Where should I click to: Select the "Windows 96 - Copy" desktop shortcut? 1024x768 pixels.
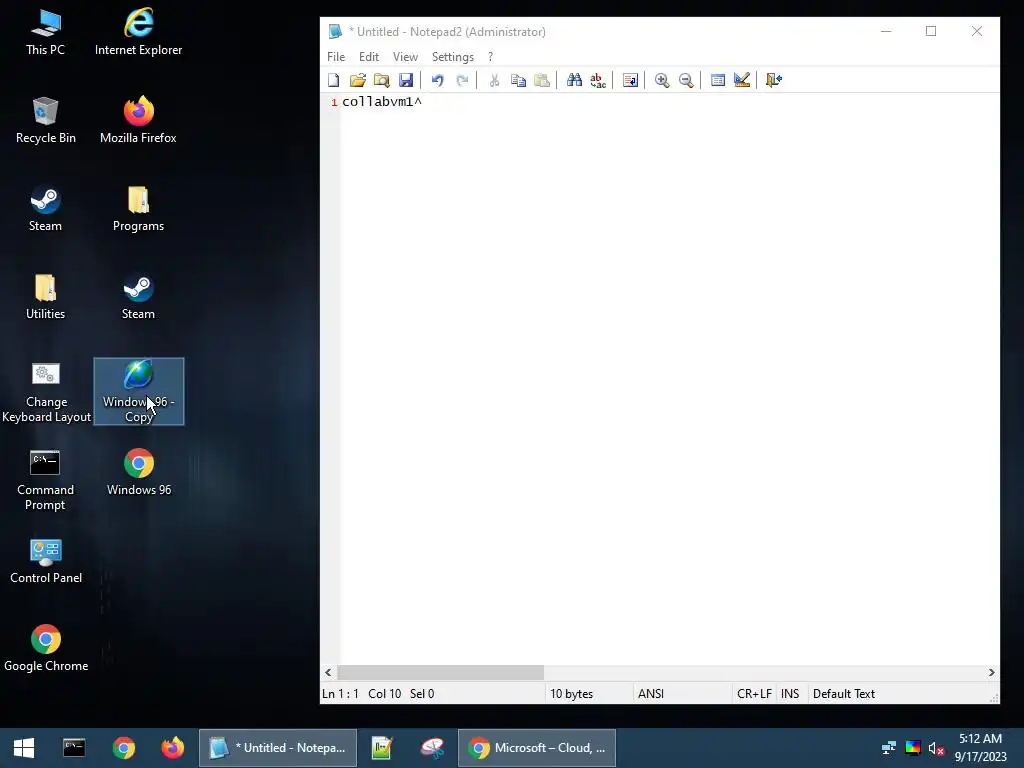[x=139, y=392]
